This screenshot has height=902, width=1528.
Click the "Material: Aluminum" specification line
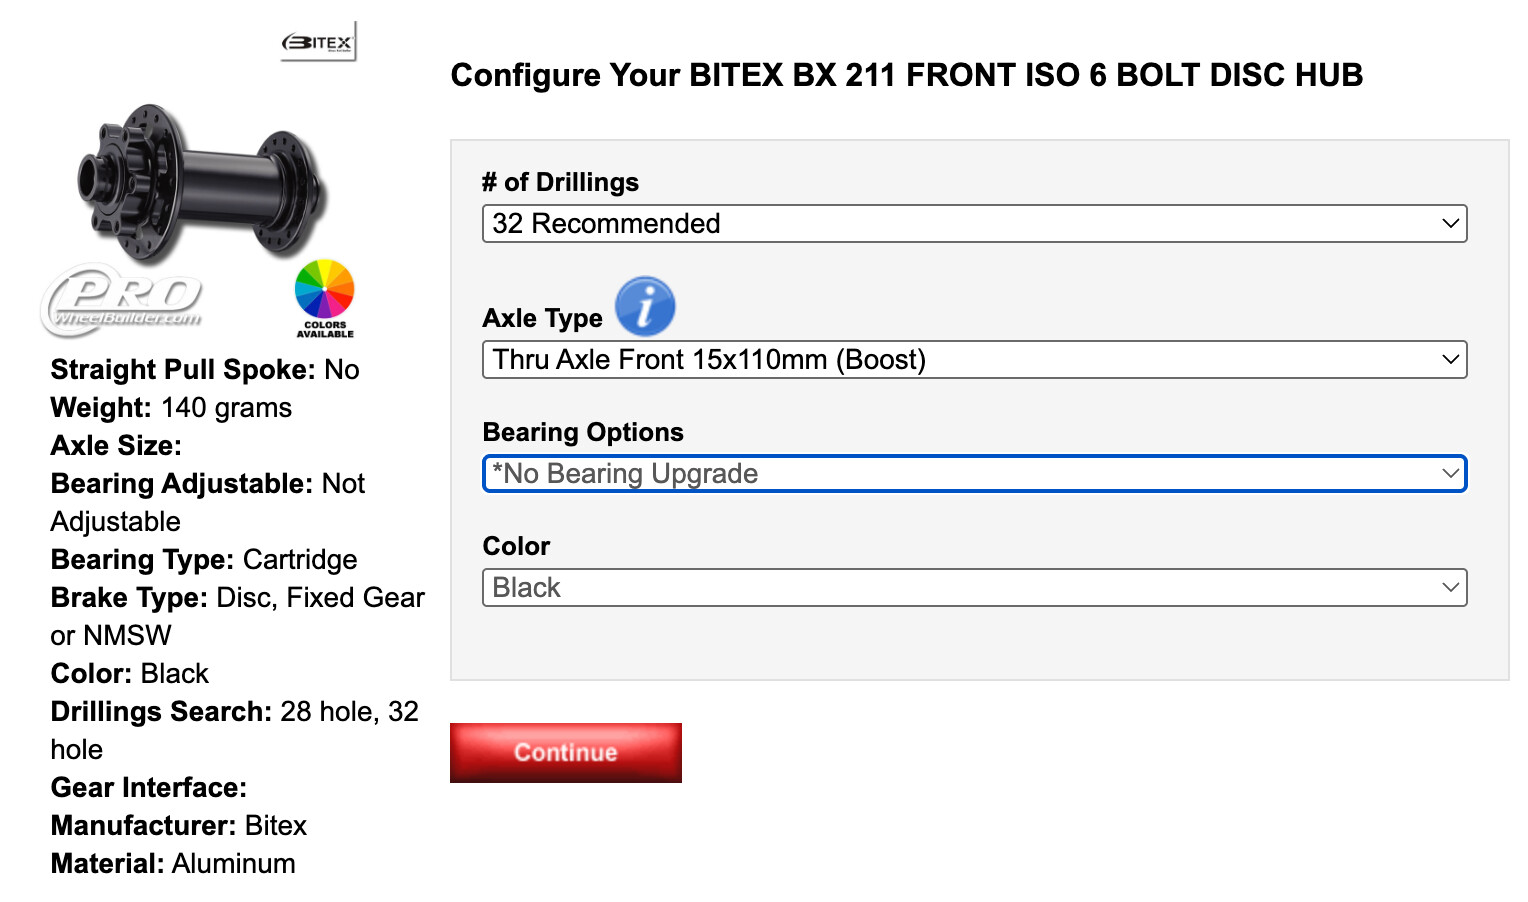click(x=173, y=864)
